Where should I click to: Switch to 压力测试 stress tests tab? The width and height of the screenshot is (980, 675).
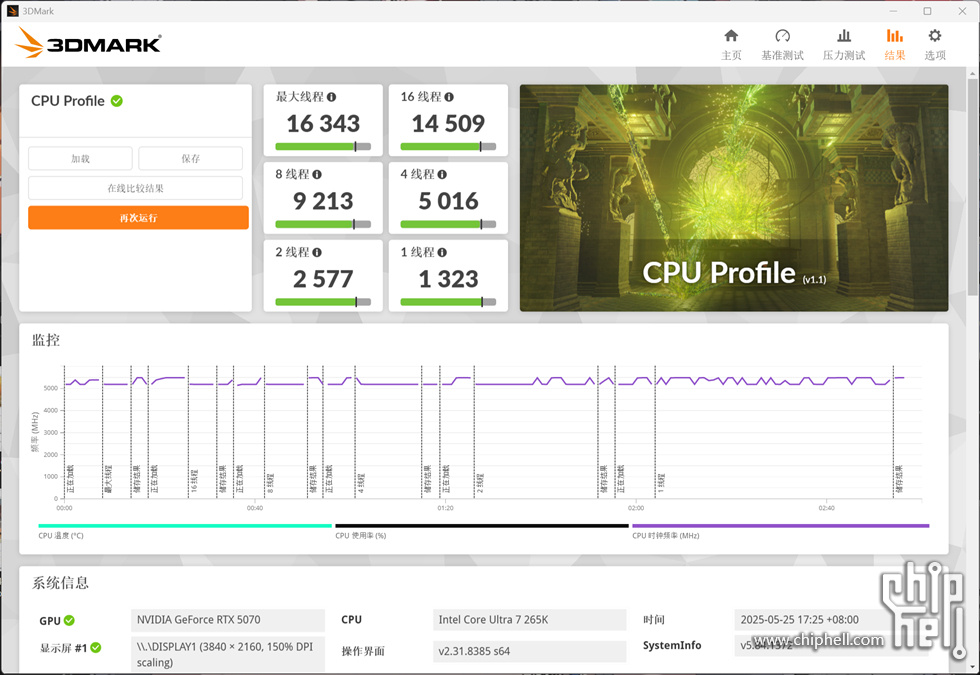point(844,44)
